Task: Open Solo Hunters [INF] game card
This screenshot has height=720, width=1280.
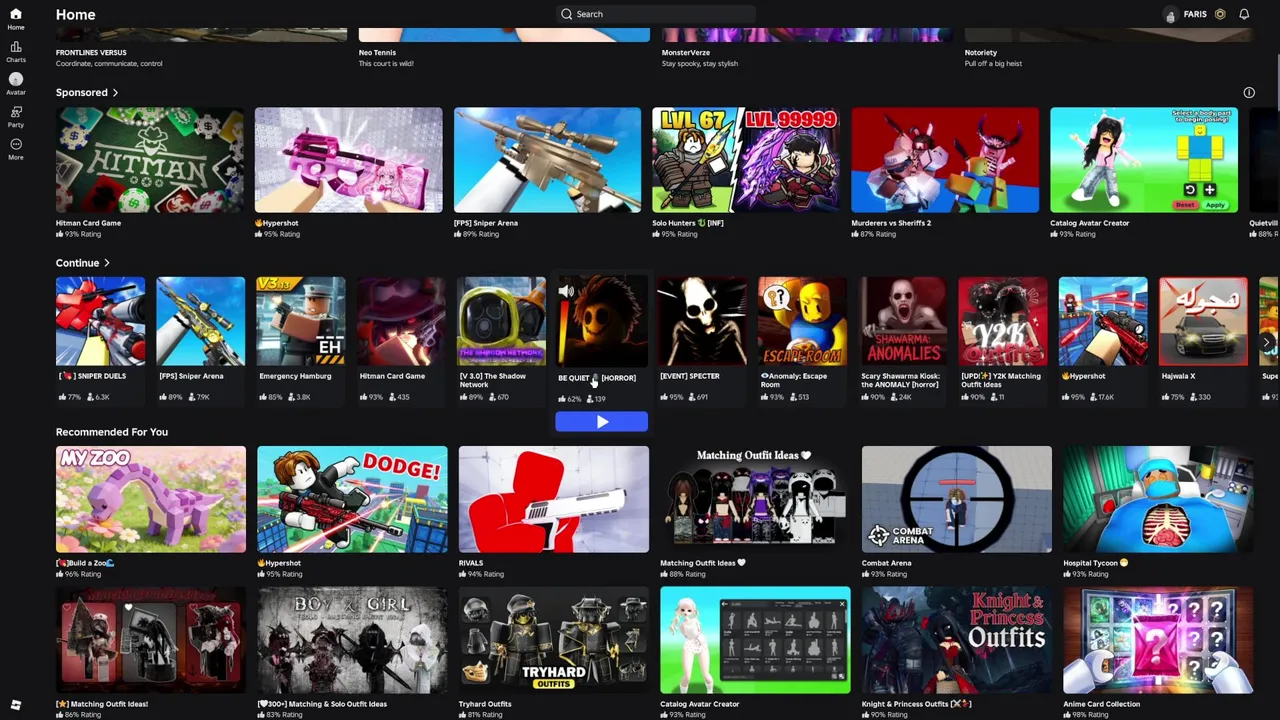Action: click(745, 160)
